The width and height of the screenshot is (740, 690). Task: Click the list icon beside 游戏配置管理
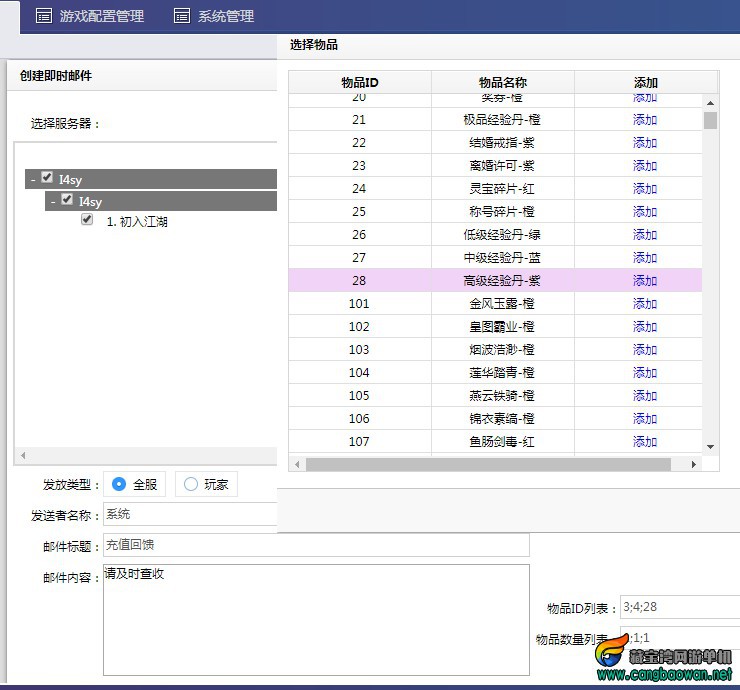pyautogui.click(x=44, y=16)
